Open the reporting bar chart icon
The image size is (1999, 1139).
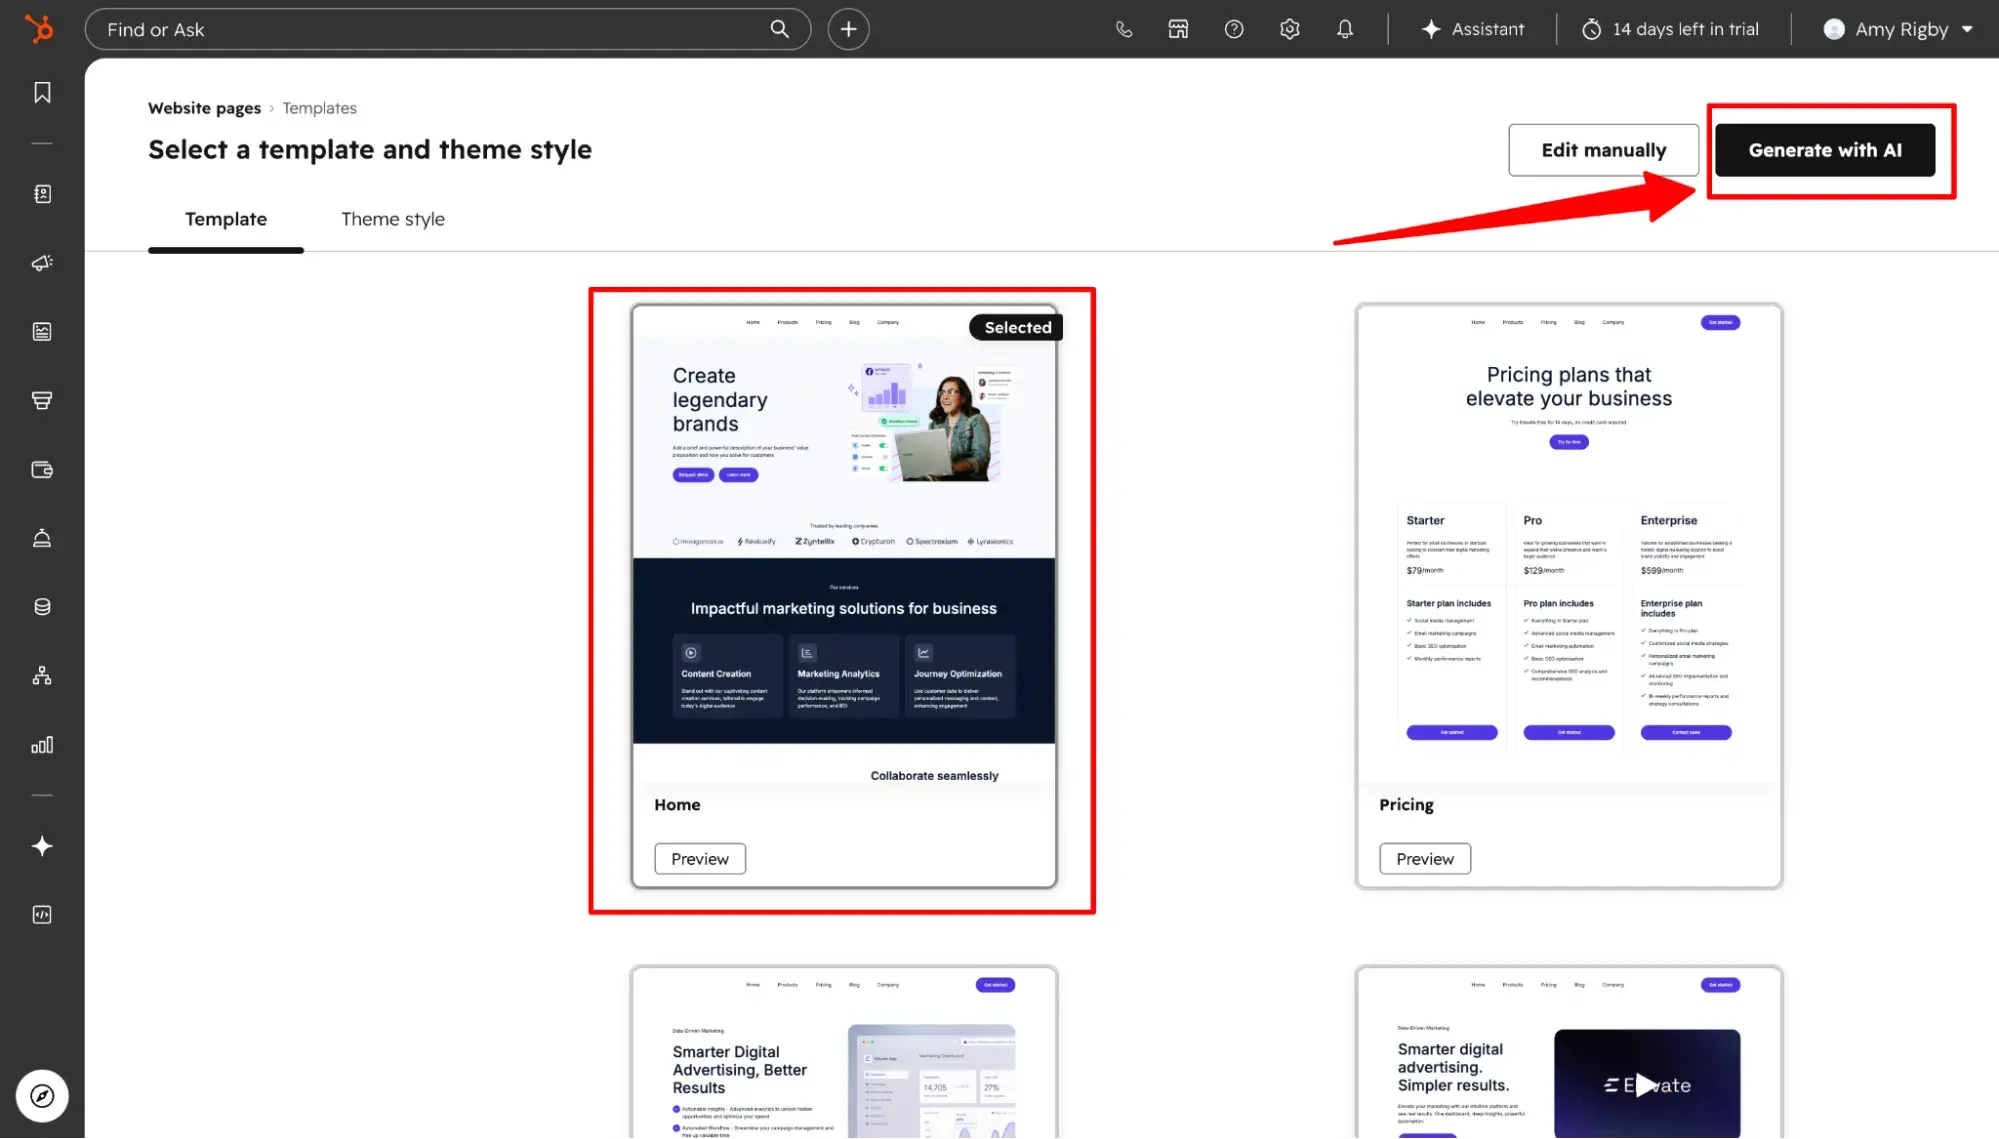coord(42,745)
